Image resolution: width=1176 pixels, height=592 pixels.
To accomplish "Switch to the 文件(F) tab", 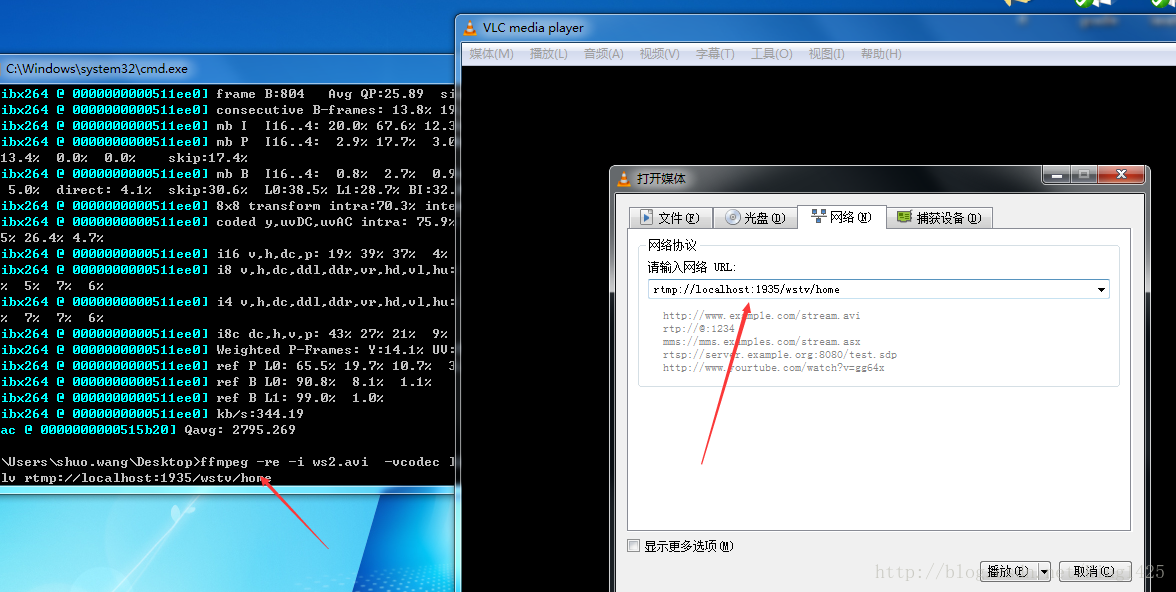I will [670, 218].
